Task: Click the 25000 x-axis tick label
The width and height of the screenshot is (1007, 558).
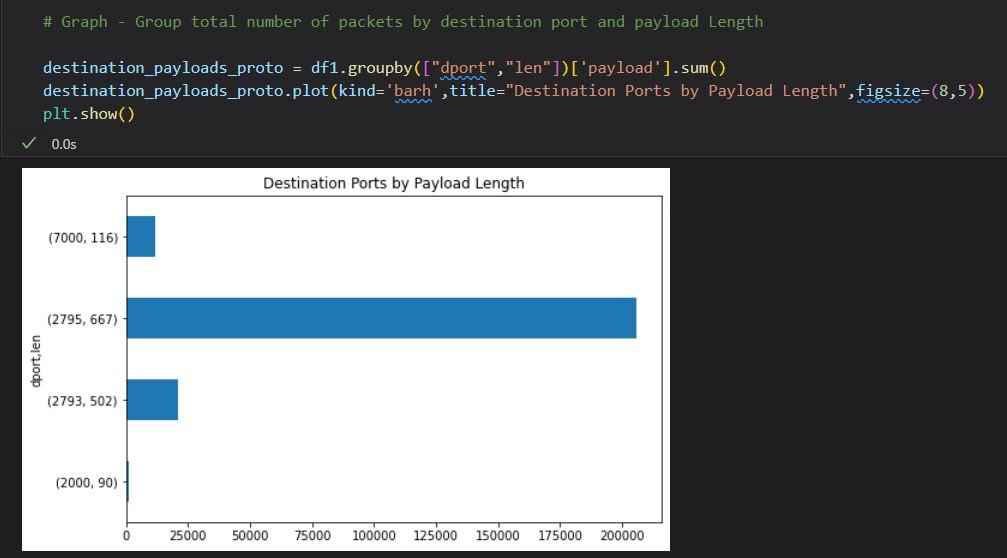Action: (188, 536)
